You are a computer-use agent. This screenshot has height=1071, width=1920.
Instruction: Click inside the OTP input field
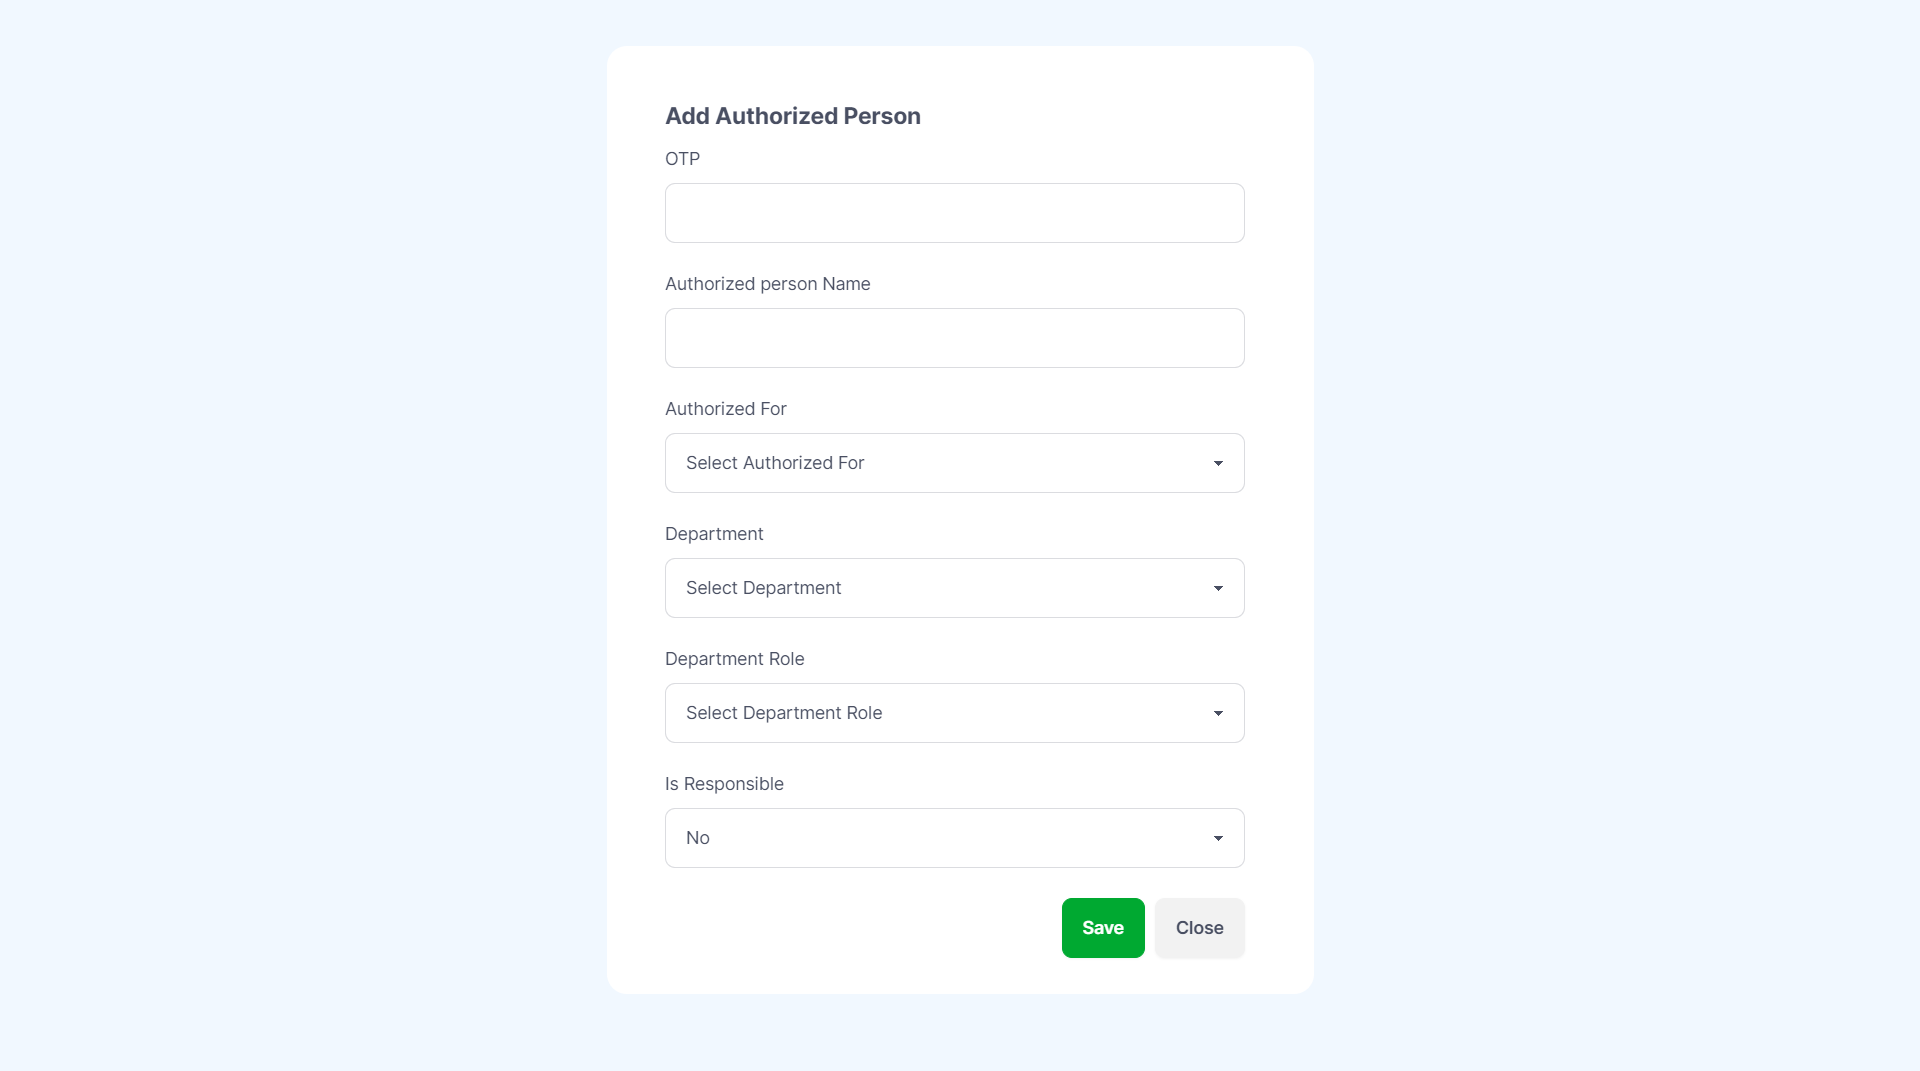(x=954, y=212)
